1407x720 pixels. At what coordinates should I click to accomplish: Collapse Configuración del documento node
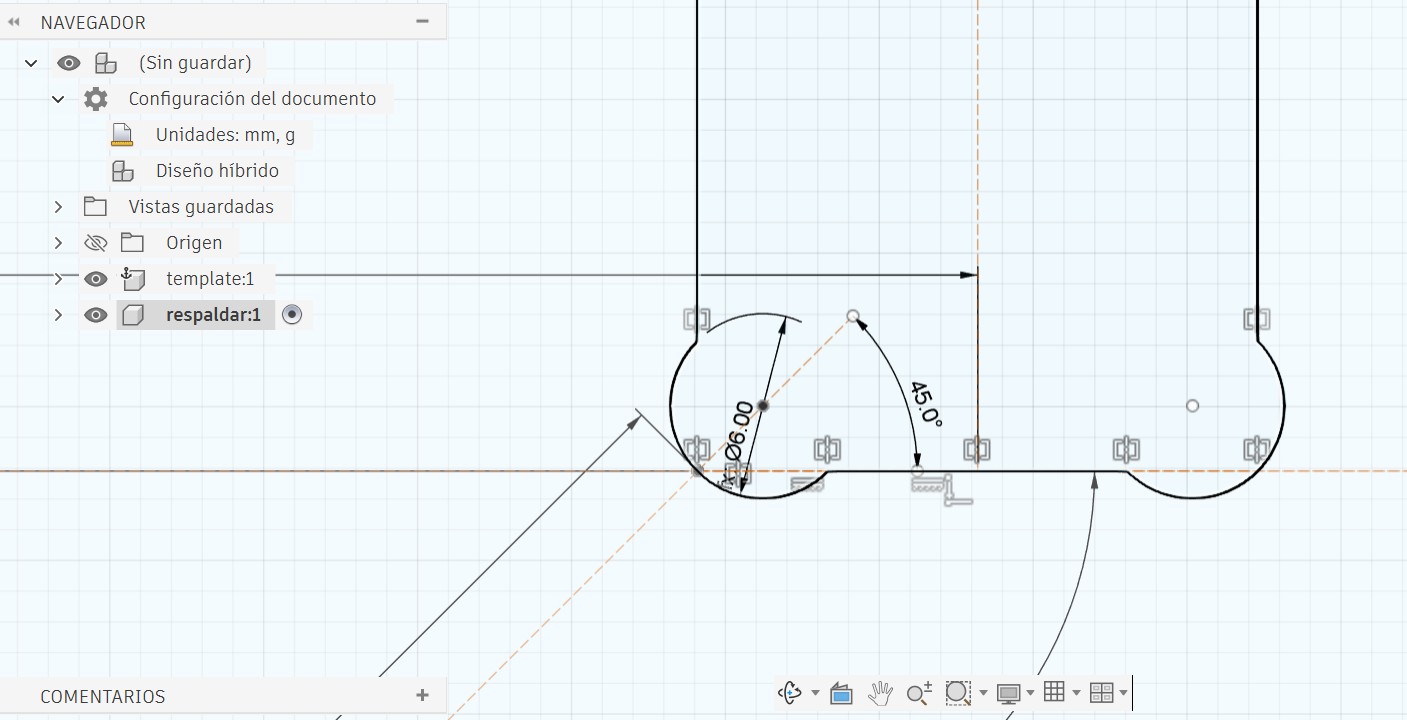point(58,99)
